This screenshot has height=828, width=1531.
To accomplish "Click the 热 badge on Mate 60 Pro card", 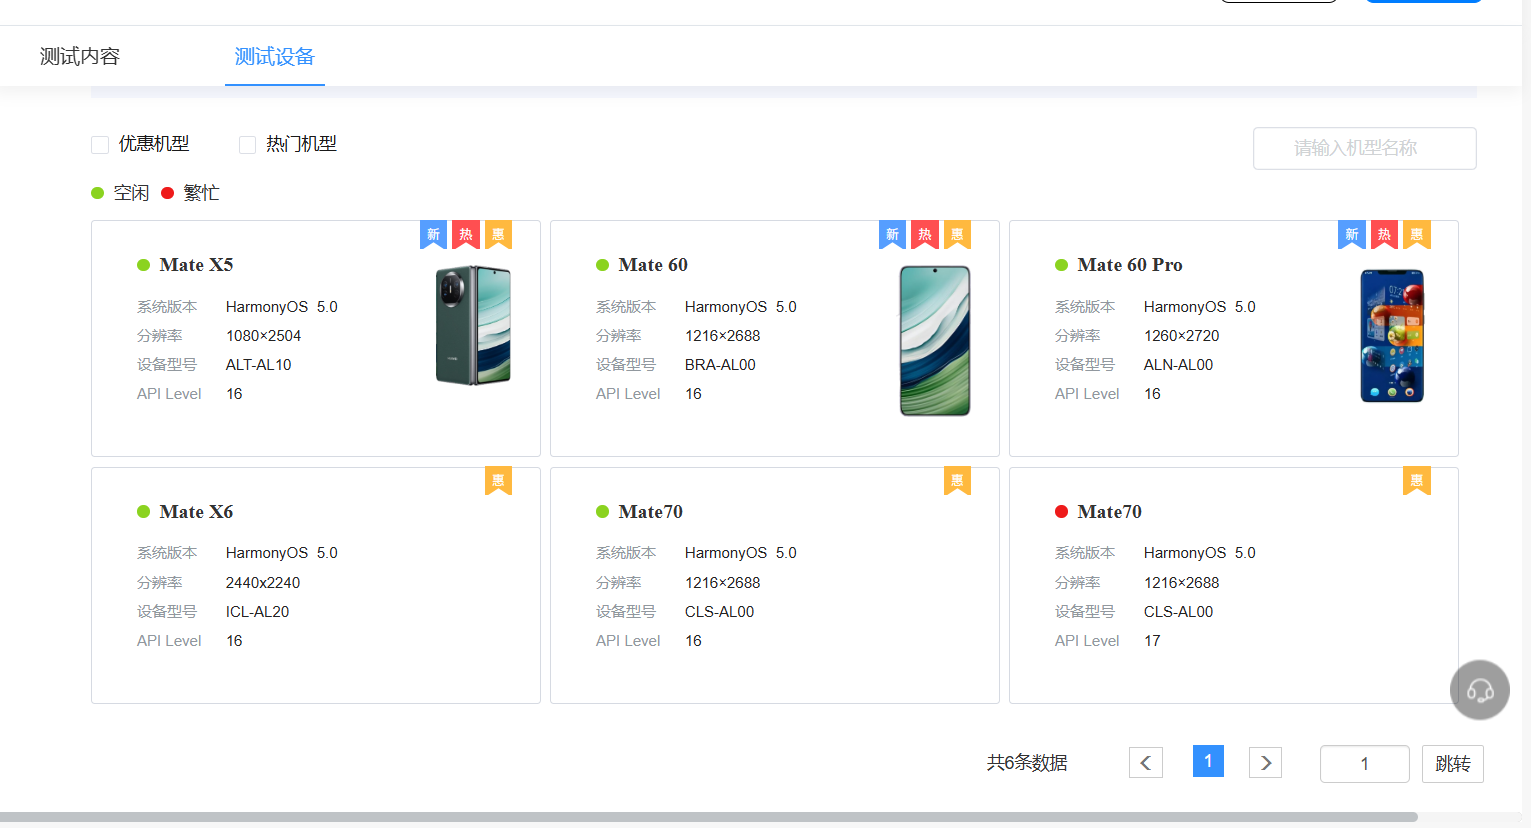I will coord(1384,235).
